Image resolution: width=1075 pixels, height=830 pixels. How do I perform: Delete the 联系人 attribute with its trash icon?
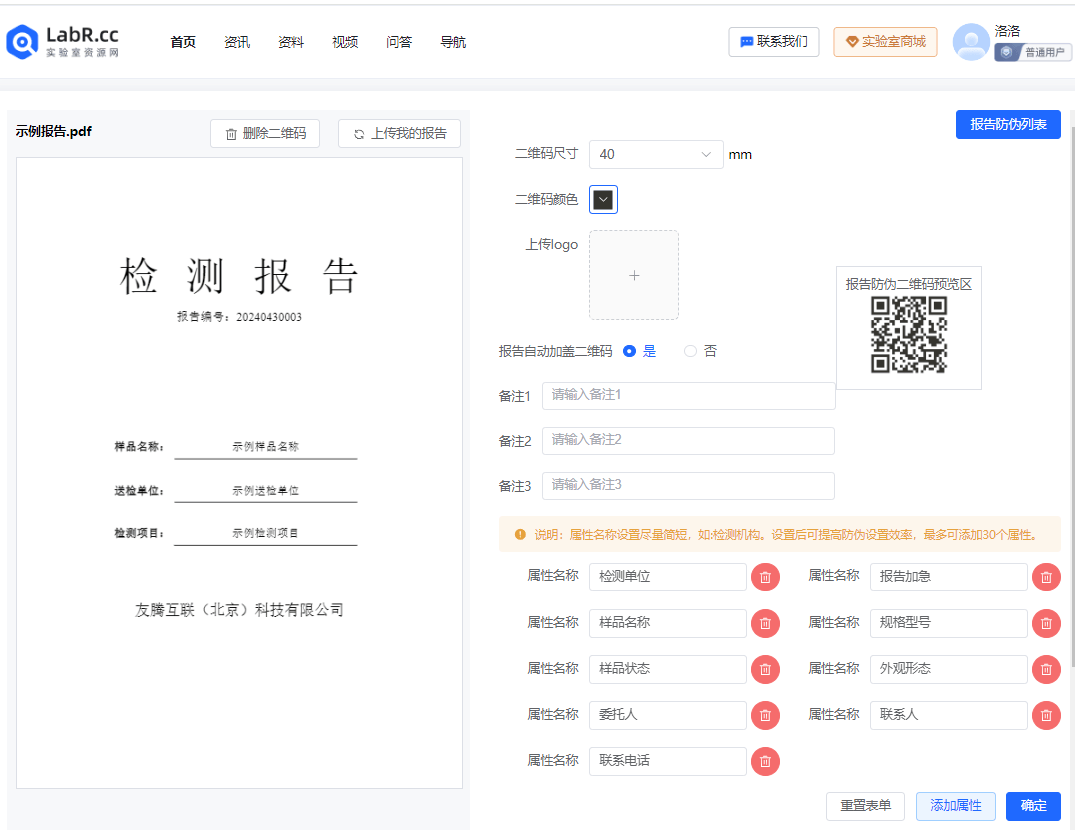[x=1046, y=715]
